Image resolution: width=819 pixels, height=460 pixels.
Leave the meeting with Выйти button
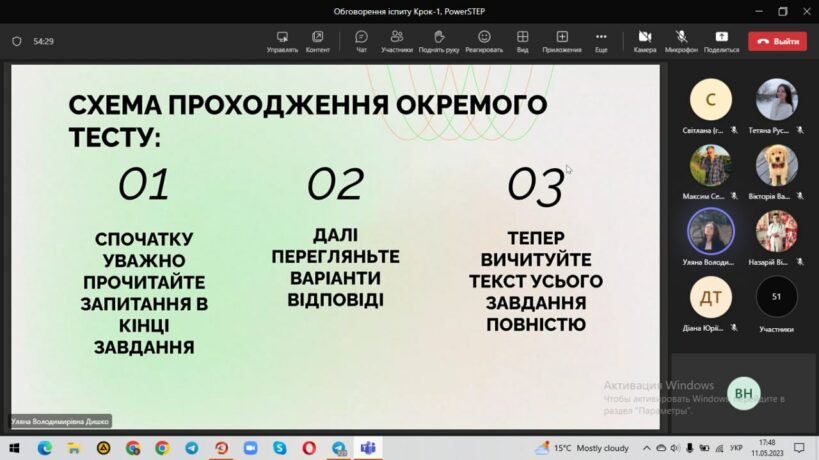point(778,41)
